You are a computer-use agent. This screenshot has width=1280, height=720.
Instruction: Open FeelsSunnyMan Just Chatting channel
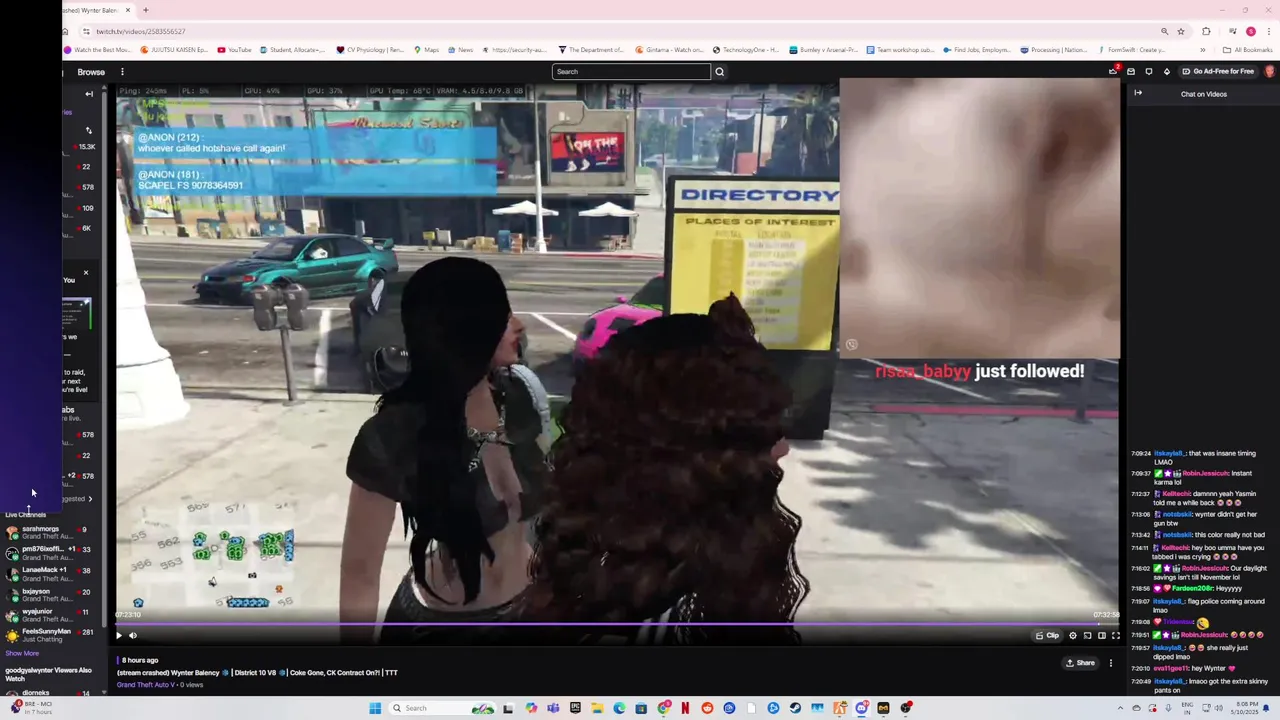[48, 635]
